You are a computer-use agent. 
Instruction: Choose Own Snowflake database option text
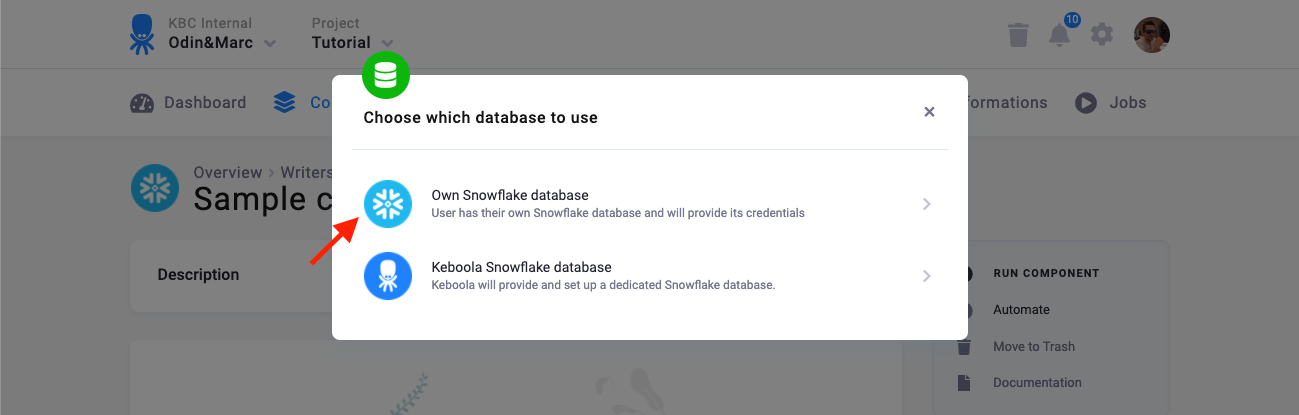510,195
